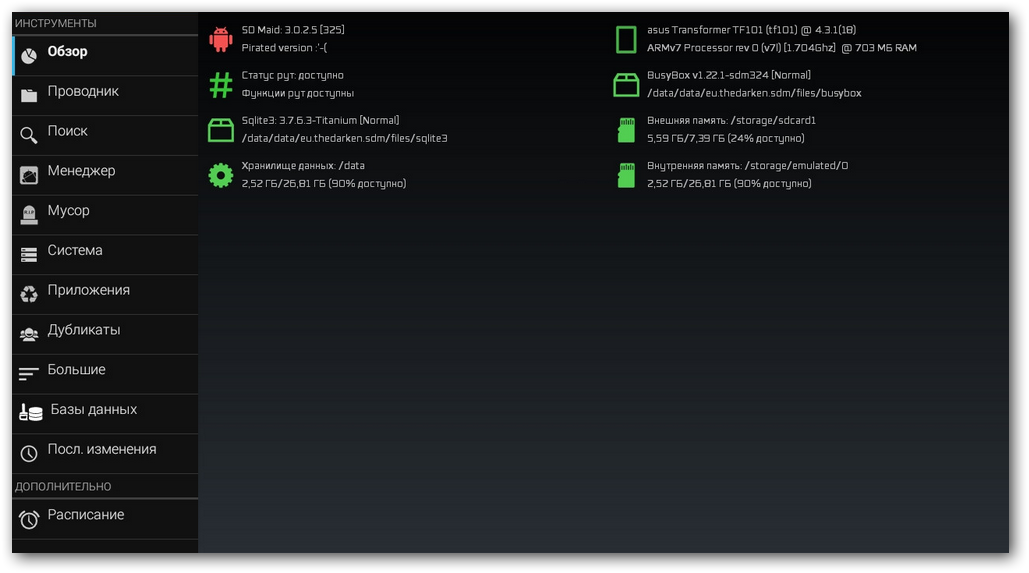Click the green gear data storage icon
Screen dimensions: 1029x573
point(220,175)
